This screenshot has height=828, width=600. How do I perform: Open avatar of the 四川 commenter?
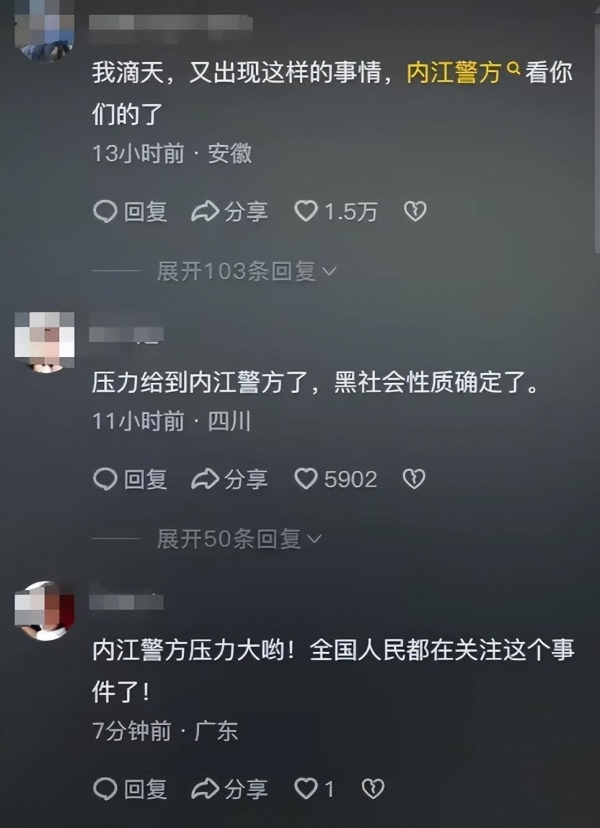(x=44, y=342)
